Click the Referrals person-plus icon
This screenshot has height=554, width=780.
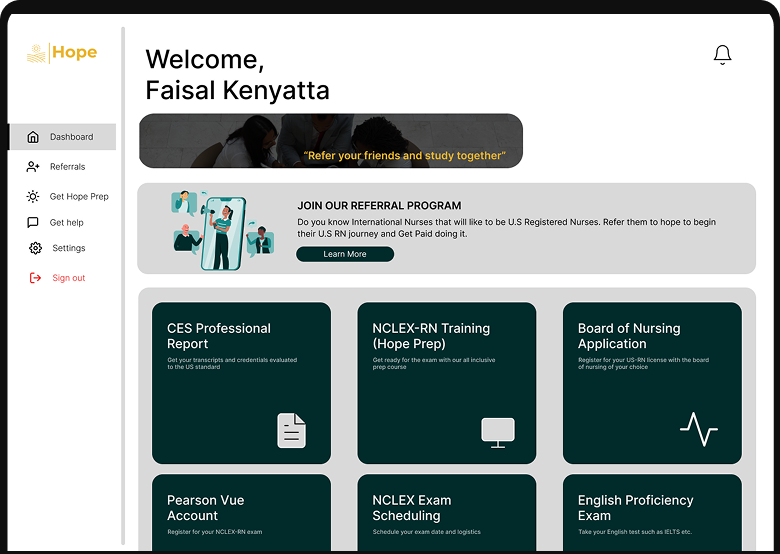pos(33,167)
